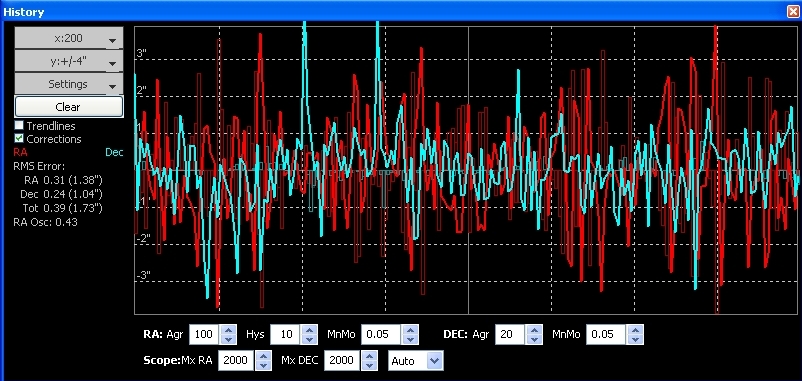Close the History window
The image size is (802, 381).
[793, 11]
